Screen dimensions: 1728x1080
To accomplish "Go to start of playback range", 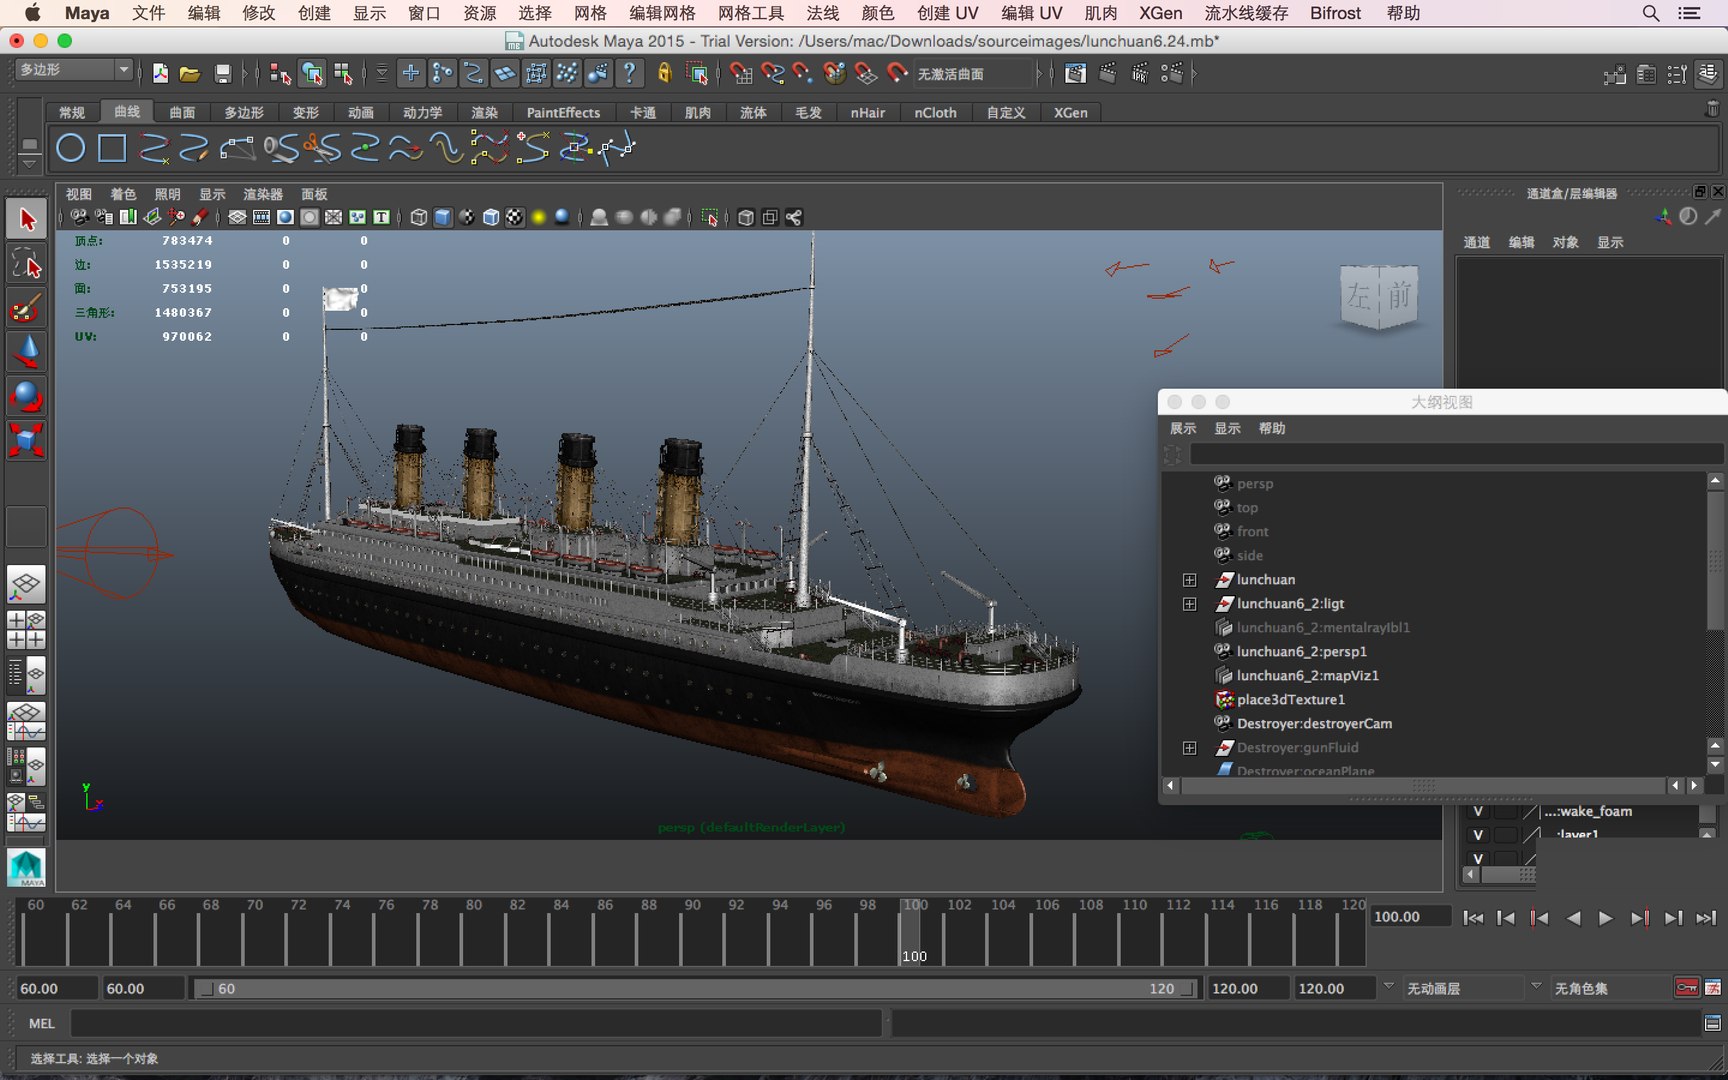I will coord(1472,918).
